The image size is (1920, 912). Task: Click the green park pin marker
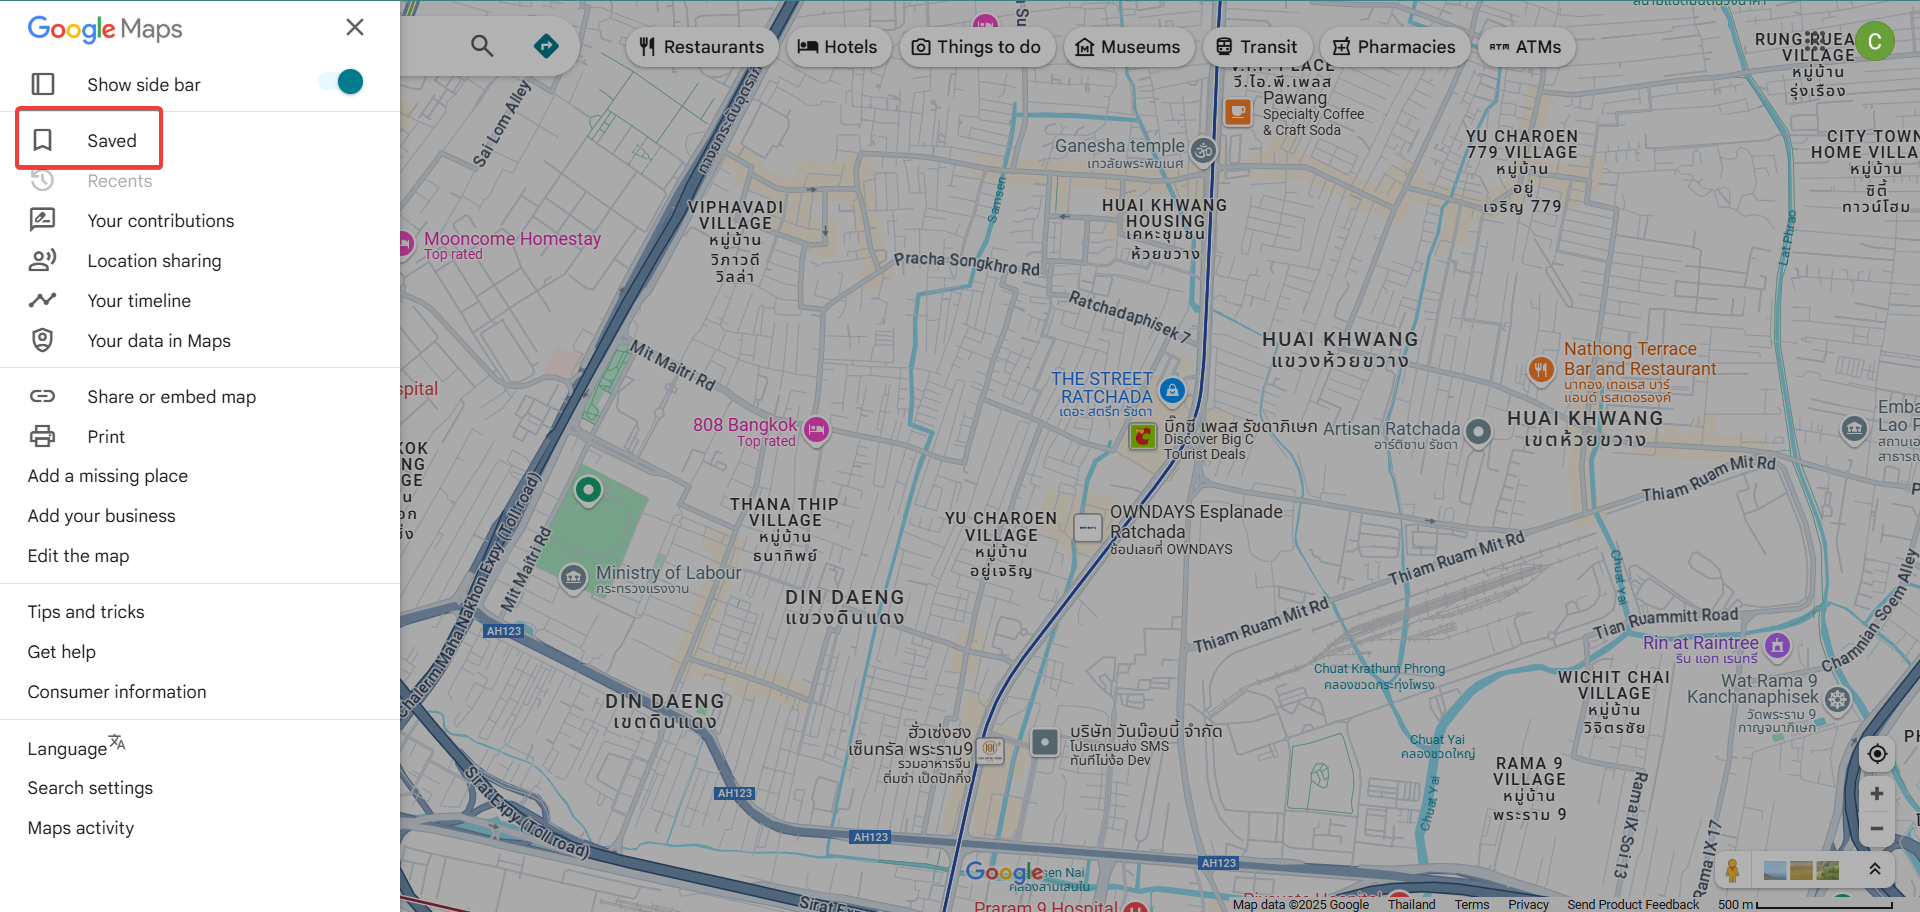pyautogui.click(x=588, y=490)
